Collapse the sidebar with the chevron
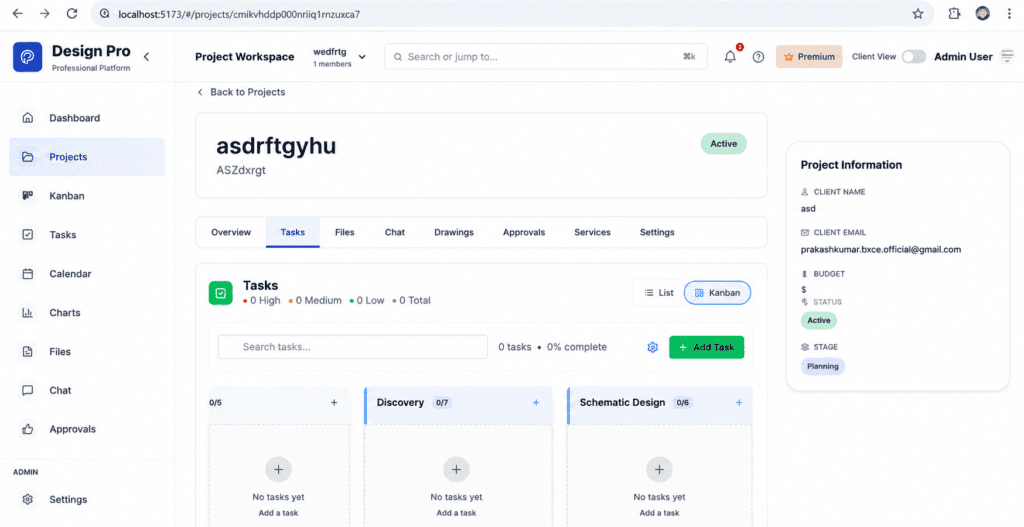The height and width of the screenshot is (527, 1024). point(146,57)
